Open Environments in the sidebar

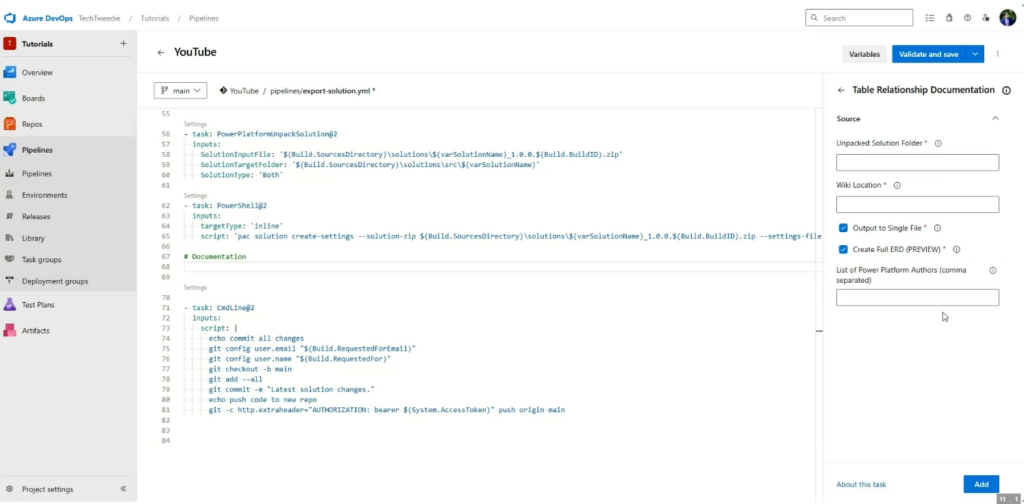44,195
